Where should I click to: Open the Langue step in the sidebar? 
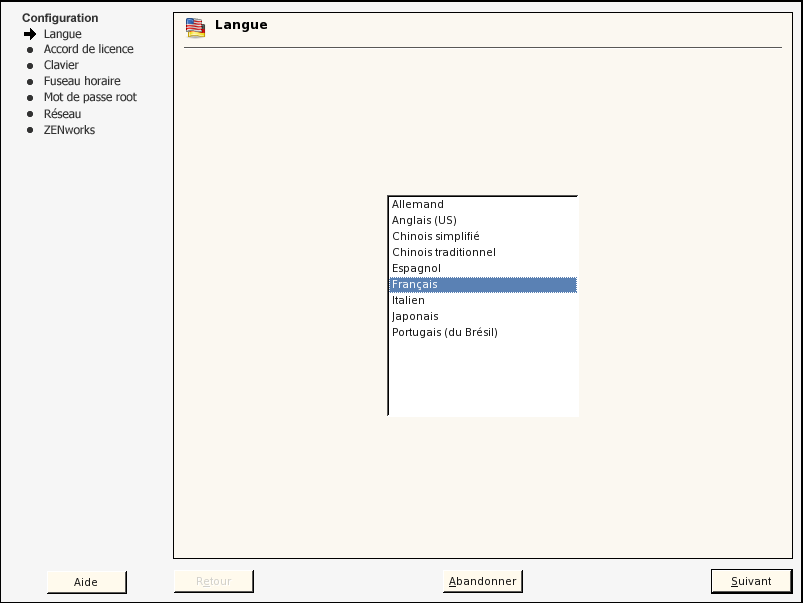click(62, 33)
